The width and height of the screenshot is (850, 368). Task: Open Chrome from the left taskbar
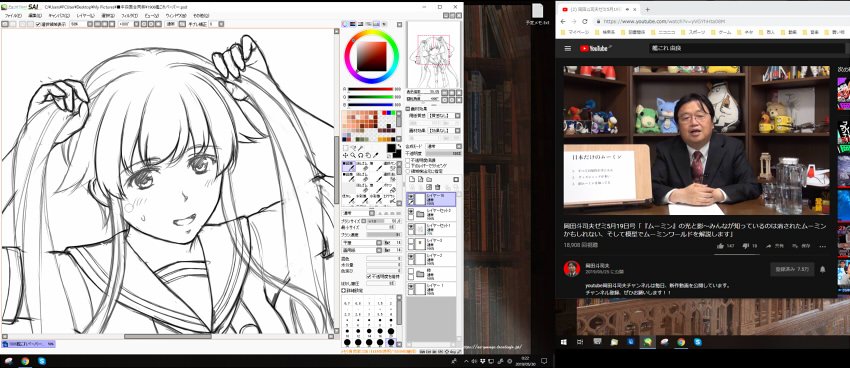(x=25, y=361)
